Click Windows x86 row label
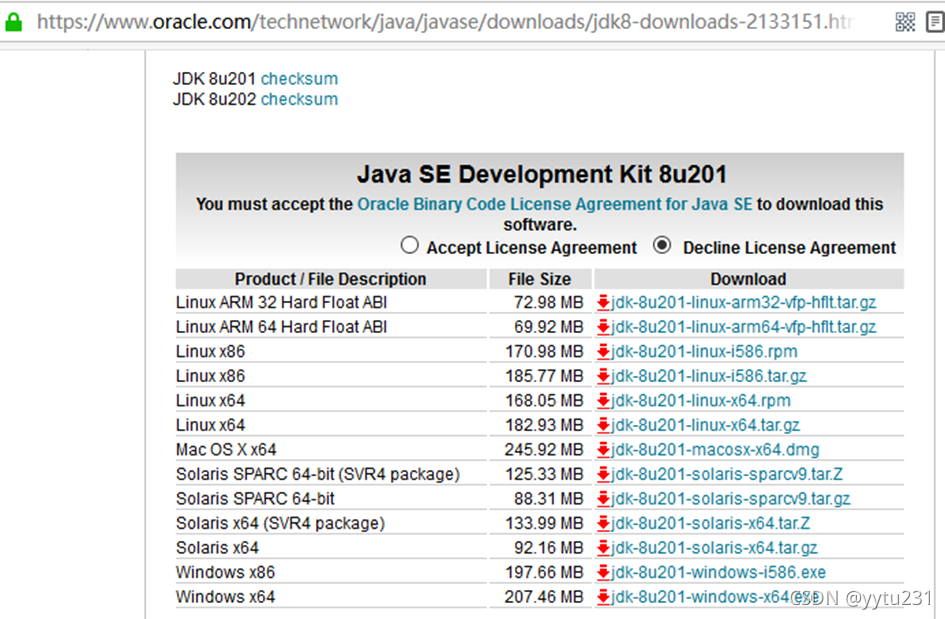Viewport: 945px width, 619px height. tap(225, 573)
